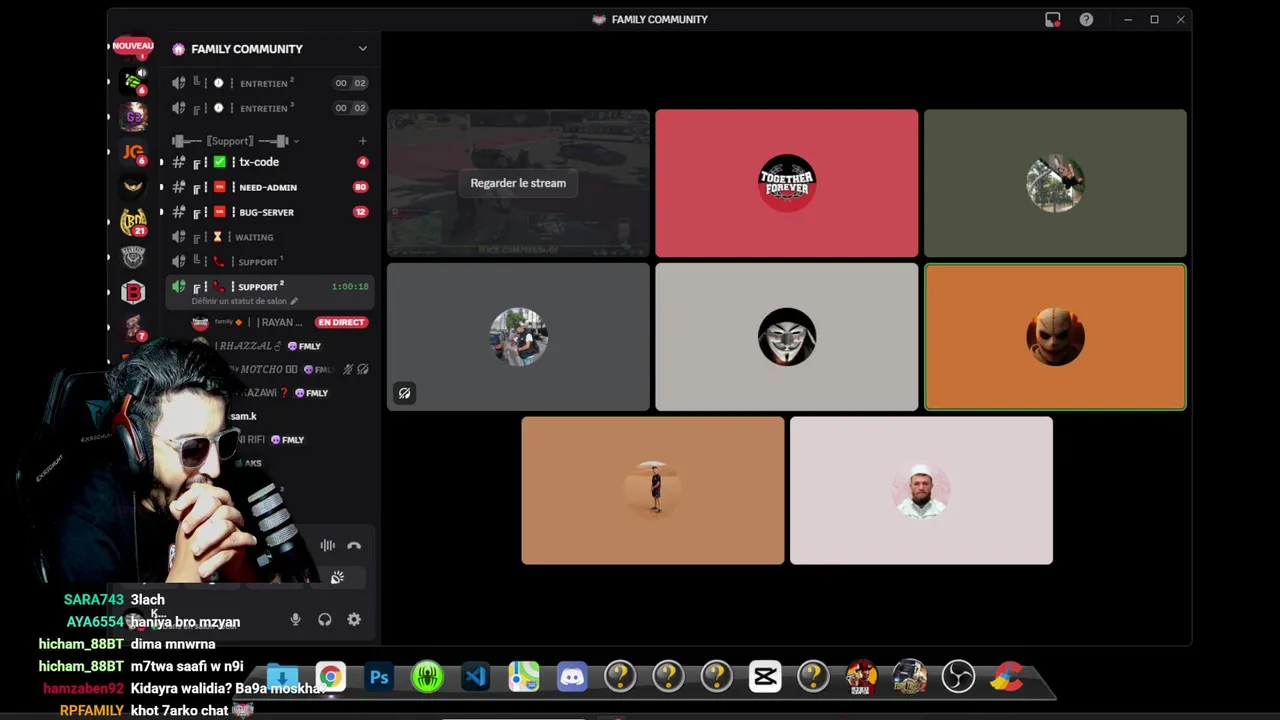
Task: Open Google Maps icon in the dock
Action: tap(523, 678)
